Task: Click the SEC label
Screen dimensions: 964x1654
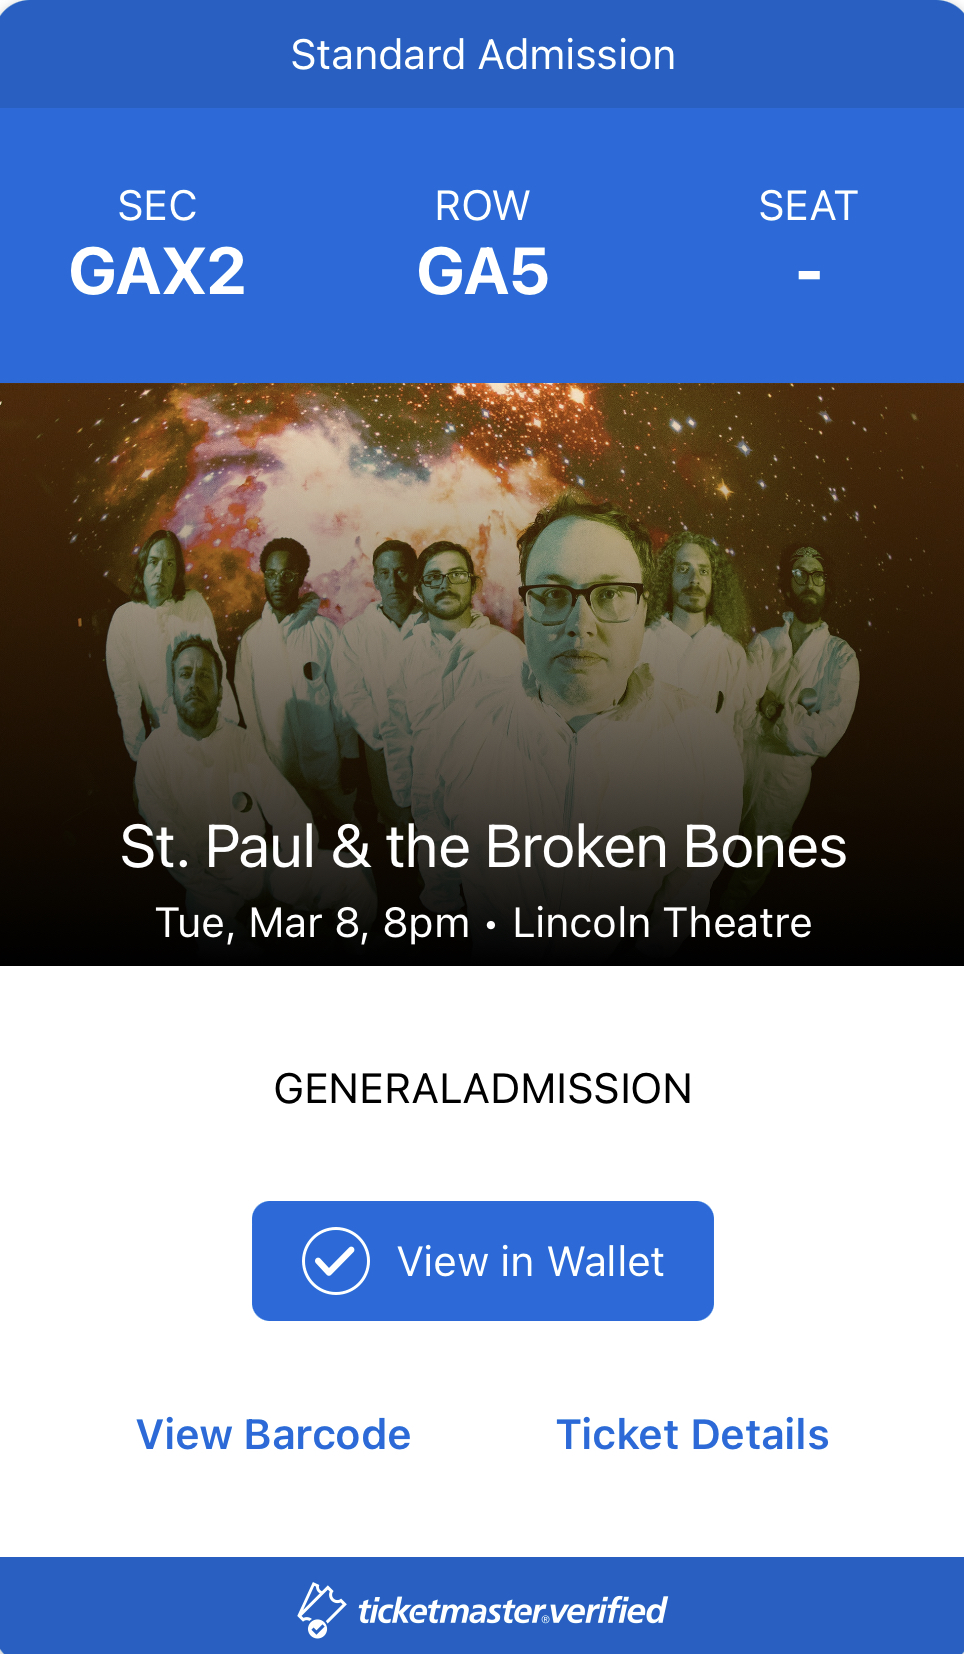Action: (157, 206)
